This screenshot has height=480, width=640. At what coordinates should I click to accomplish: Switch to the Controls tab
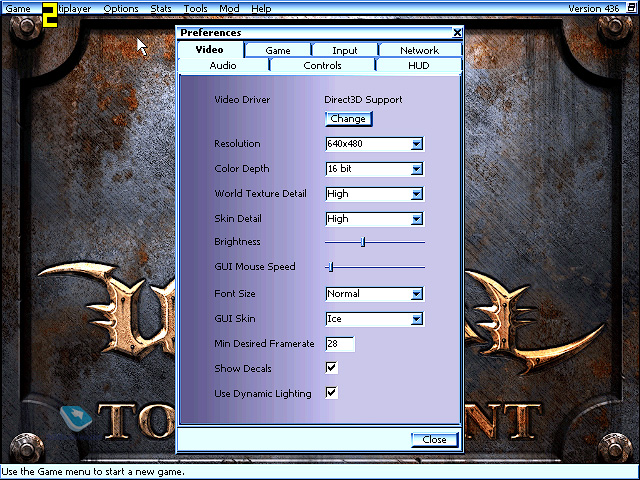point(322,65)
